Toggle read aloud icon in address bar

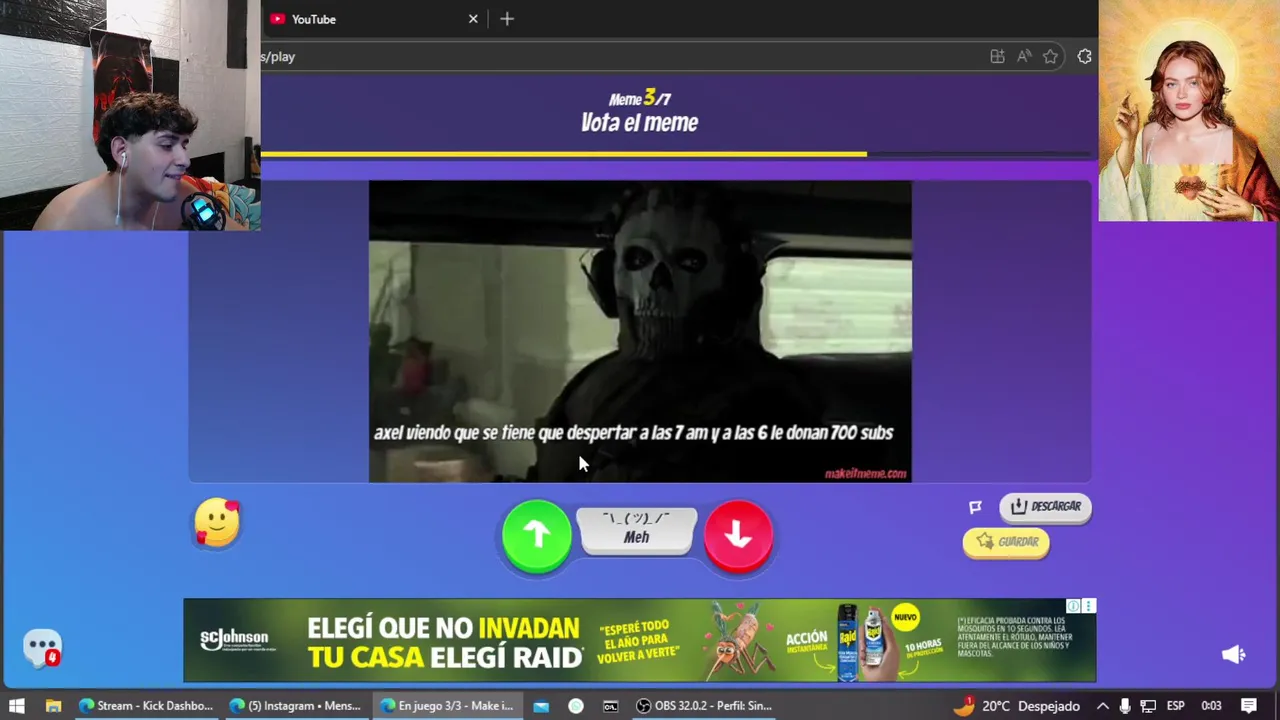coord(1024,57)
